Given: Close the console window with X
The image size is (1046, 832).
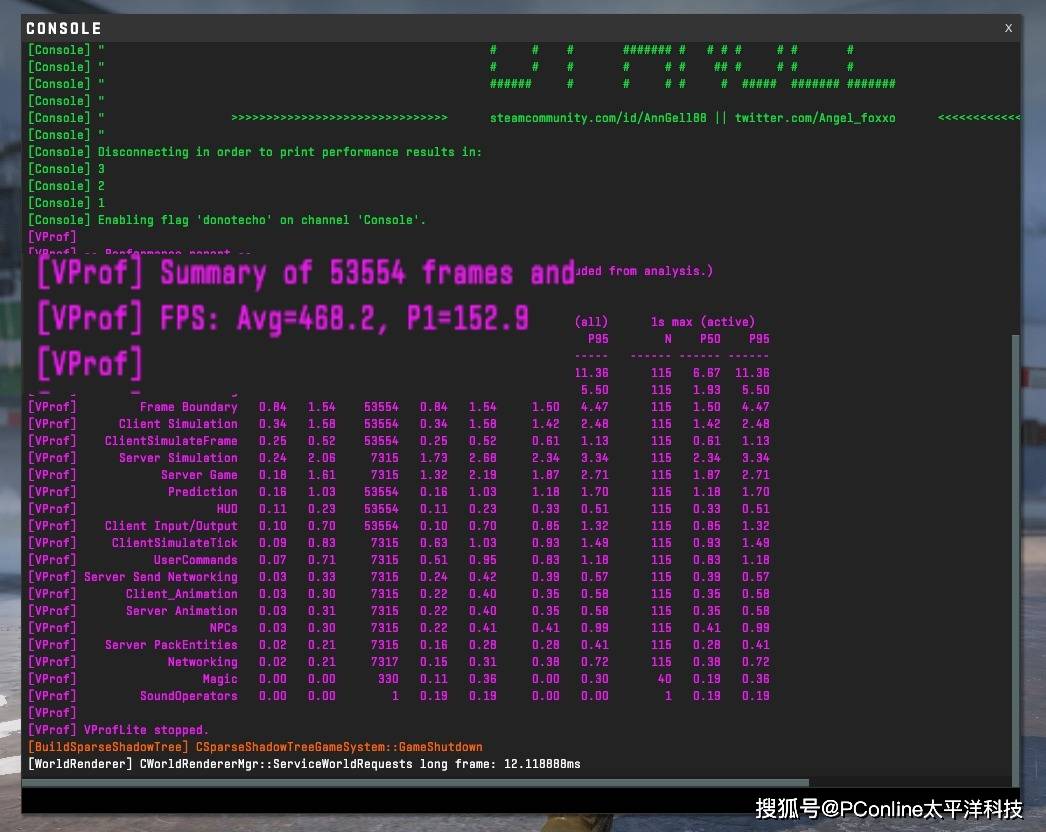Looking at the screenshot, I should pyautogui.click(x=1008, y=28).
